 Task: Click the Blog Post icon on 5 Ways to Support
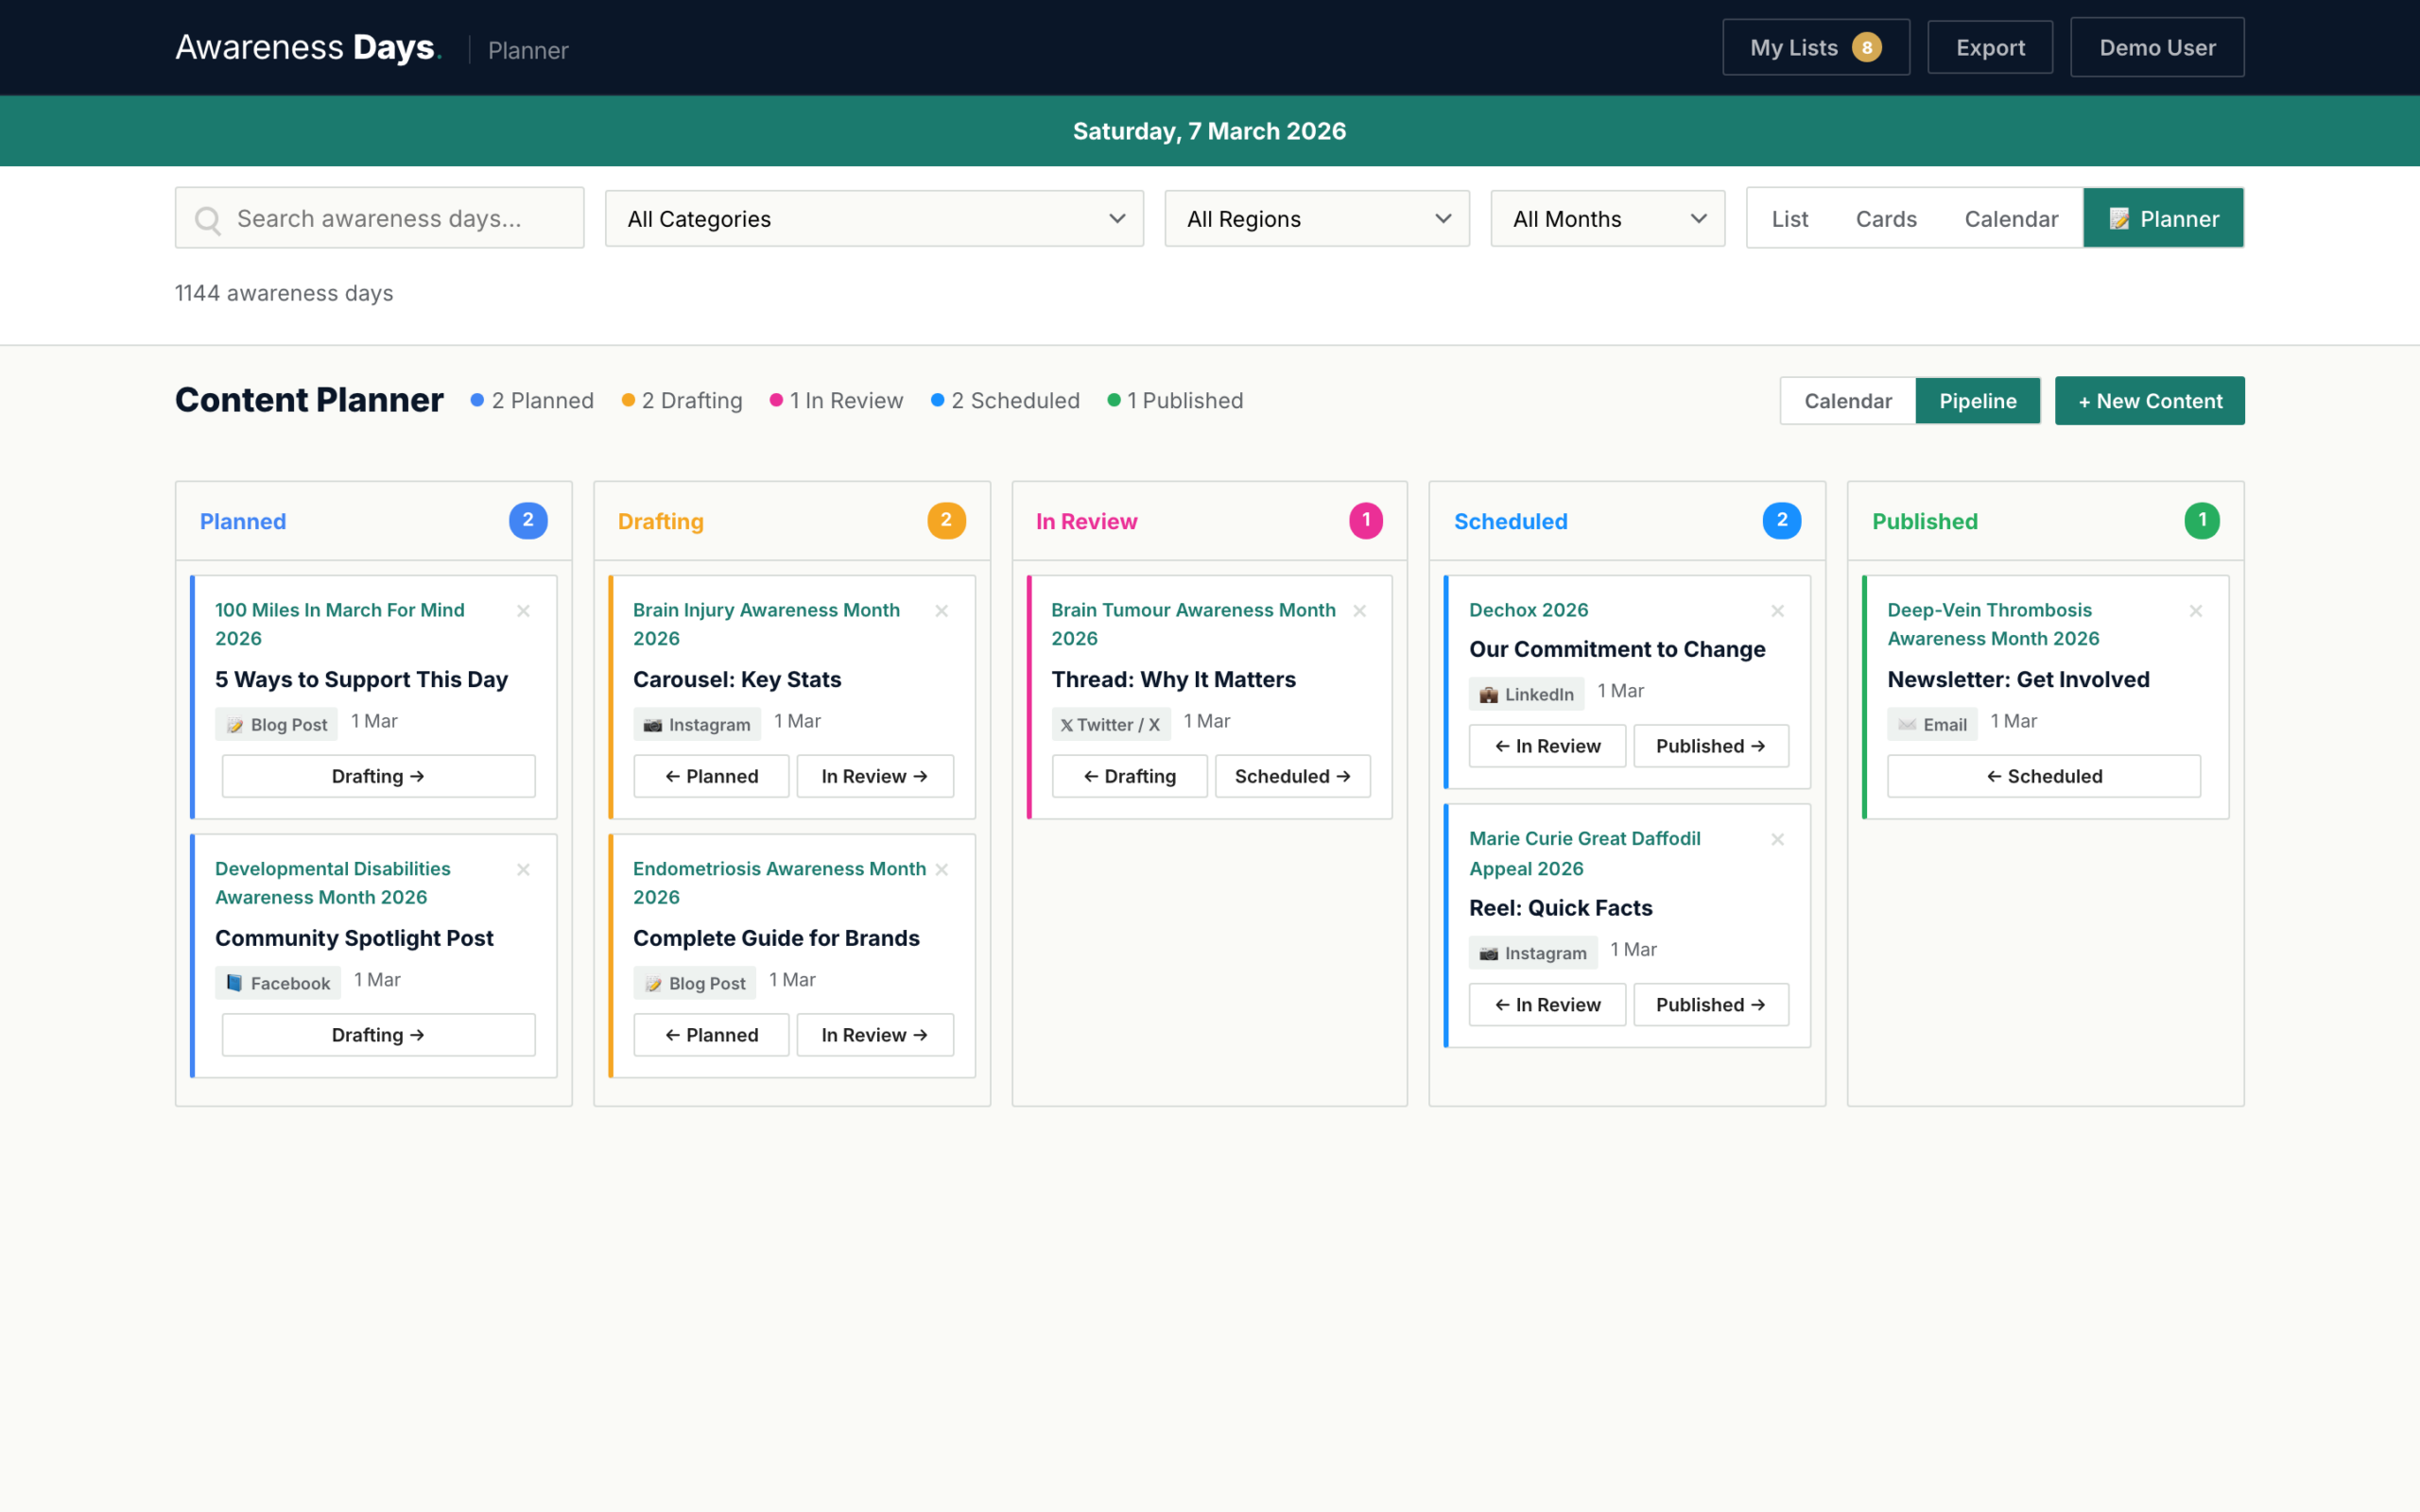[237, 723]
